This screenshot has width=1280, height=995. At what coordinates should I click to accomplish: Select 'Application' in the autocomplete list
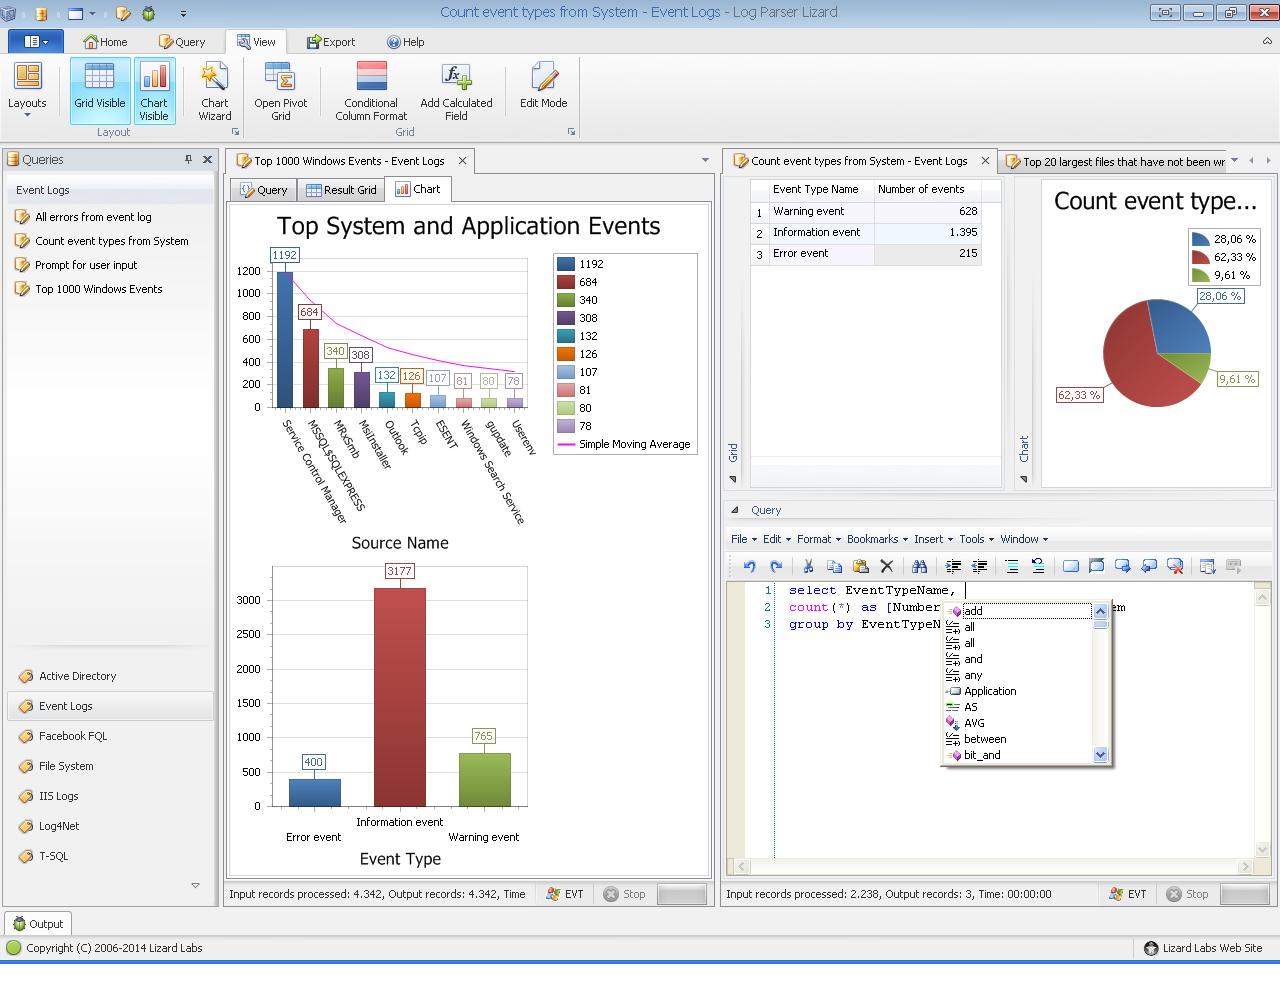[990, 691]
